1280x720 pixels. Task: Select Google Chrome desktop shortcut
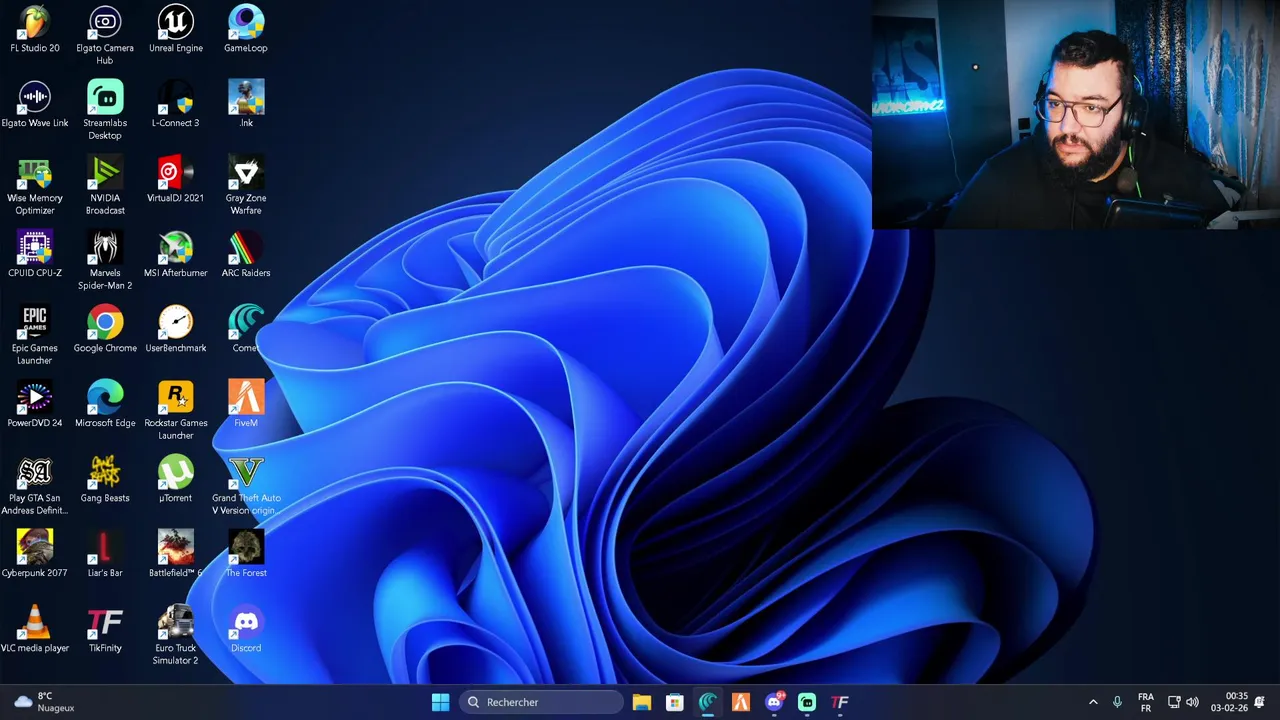(105, 329)
